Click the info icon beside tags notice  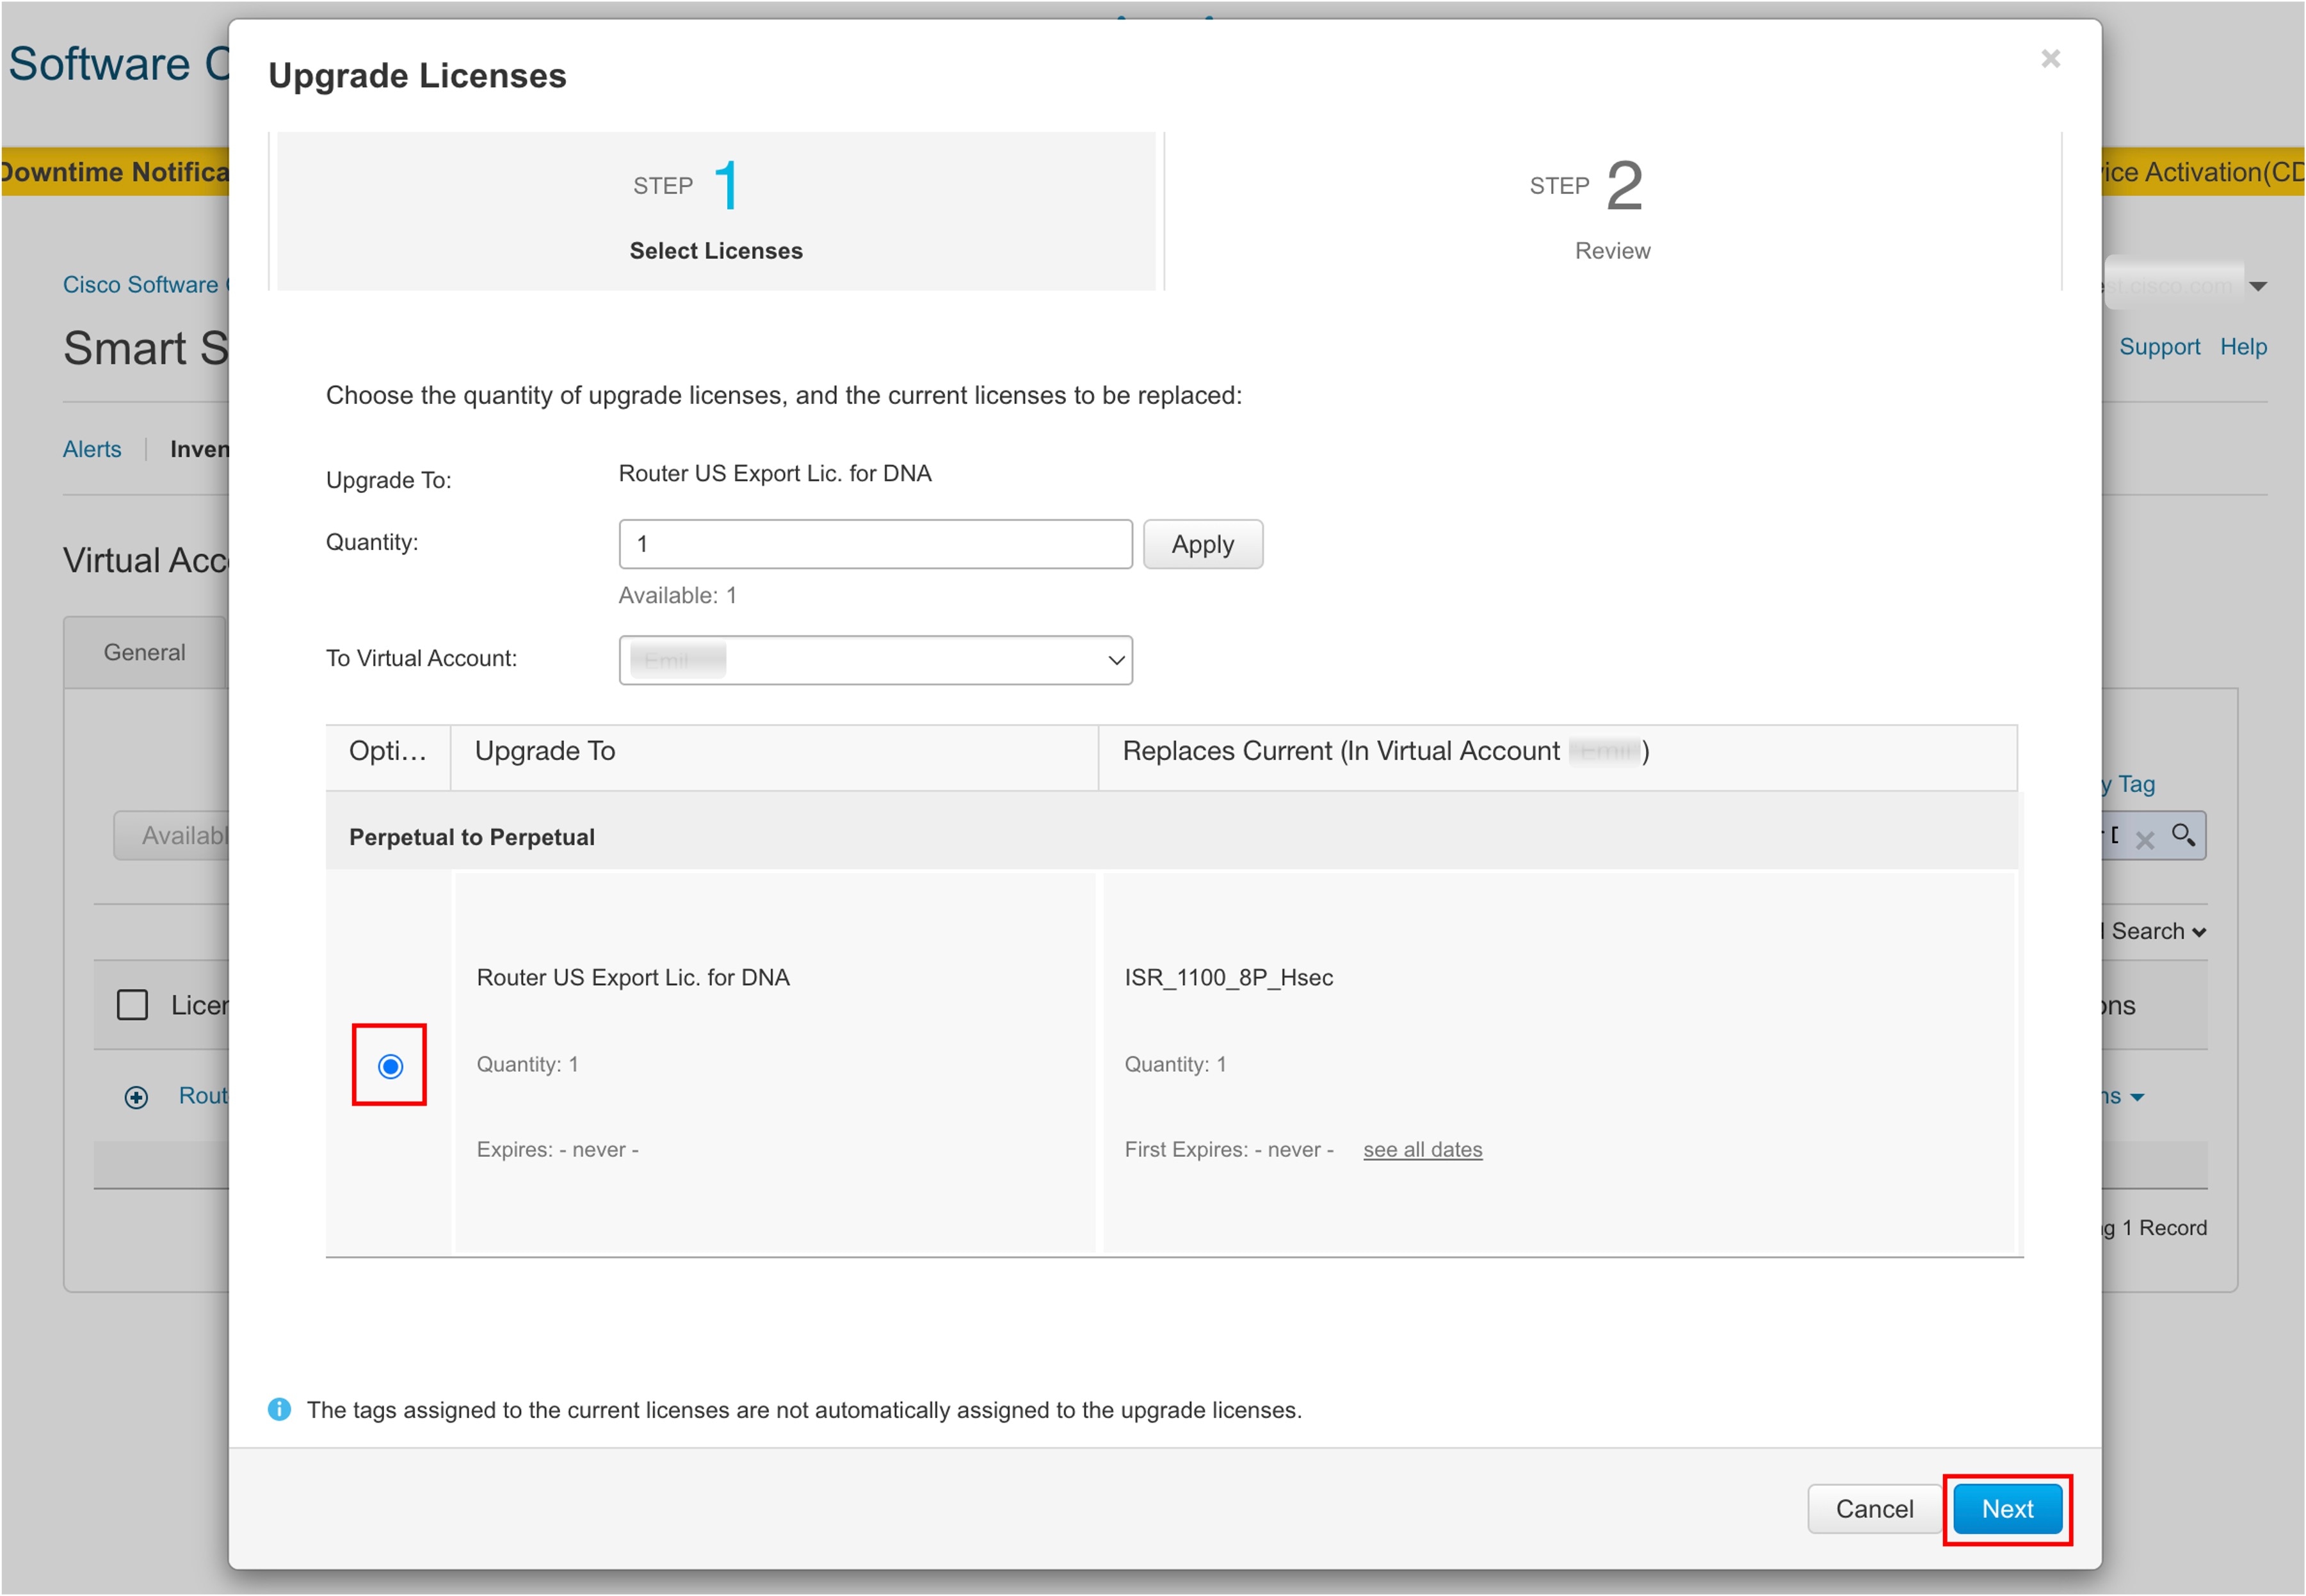(x=280, y=1409)
